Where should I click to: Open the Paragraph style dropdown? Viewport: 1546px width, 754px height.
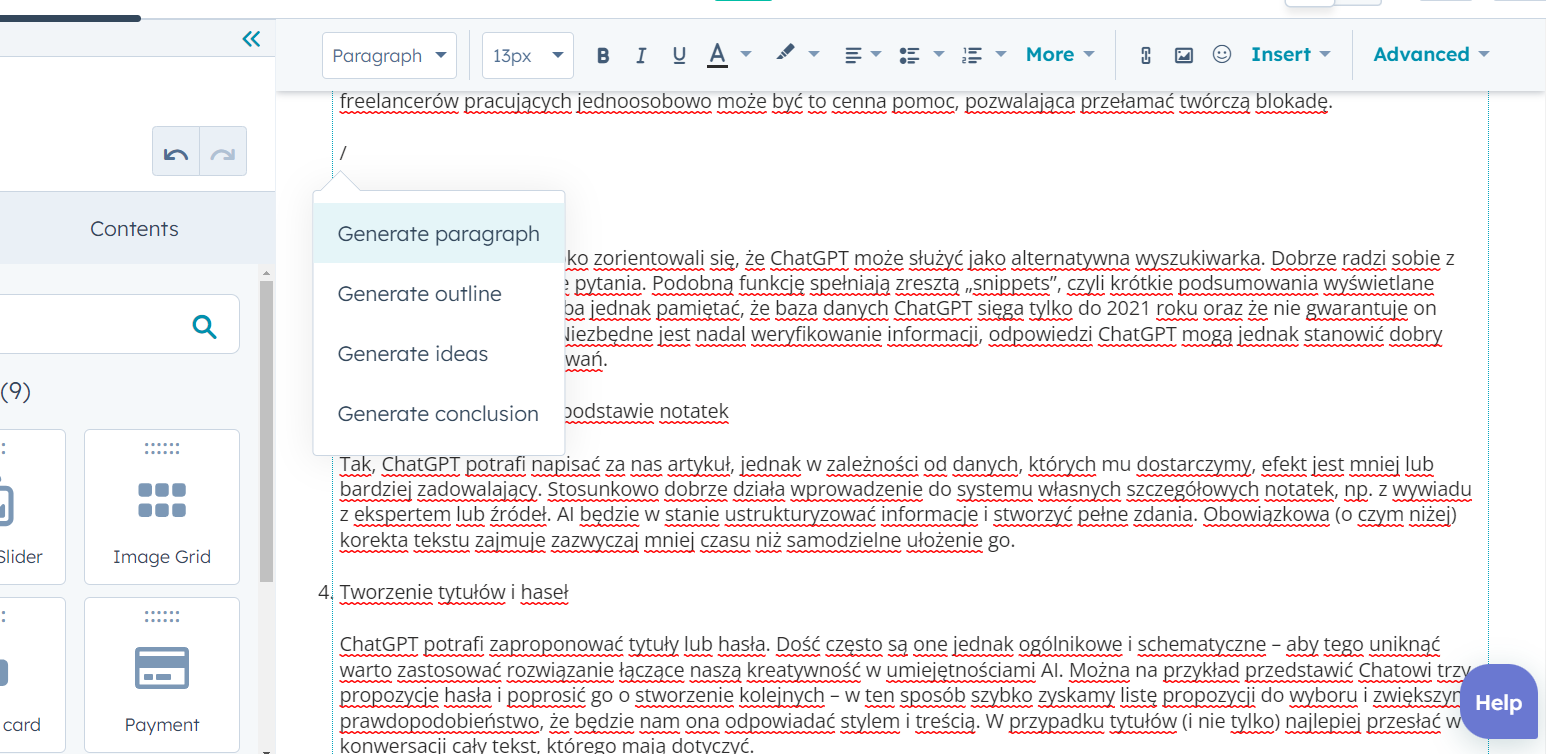(x=389, y=56)
